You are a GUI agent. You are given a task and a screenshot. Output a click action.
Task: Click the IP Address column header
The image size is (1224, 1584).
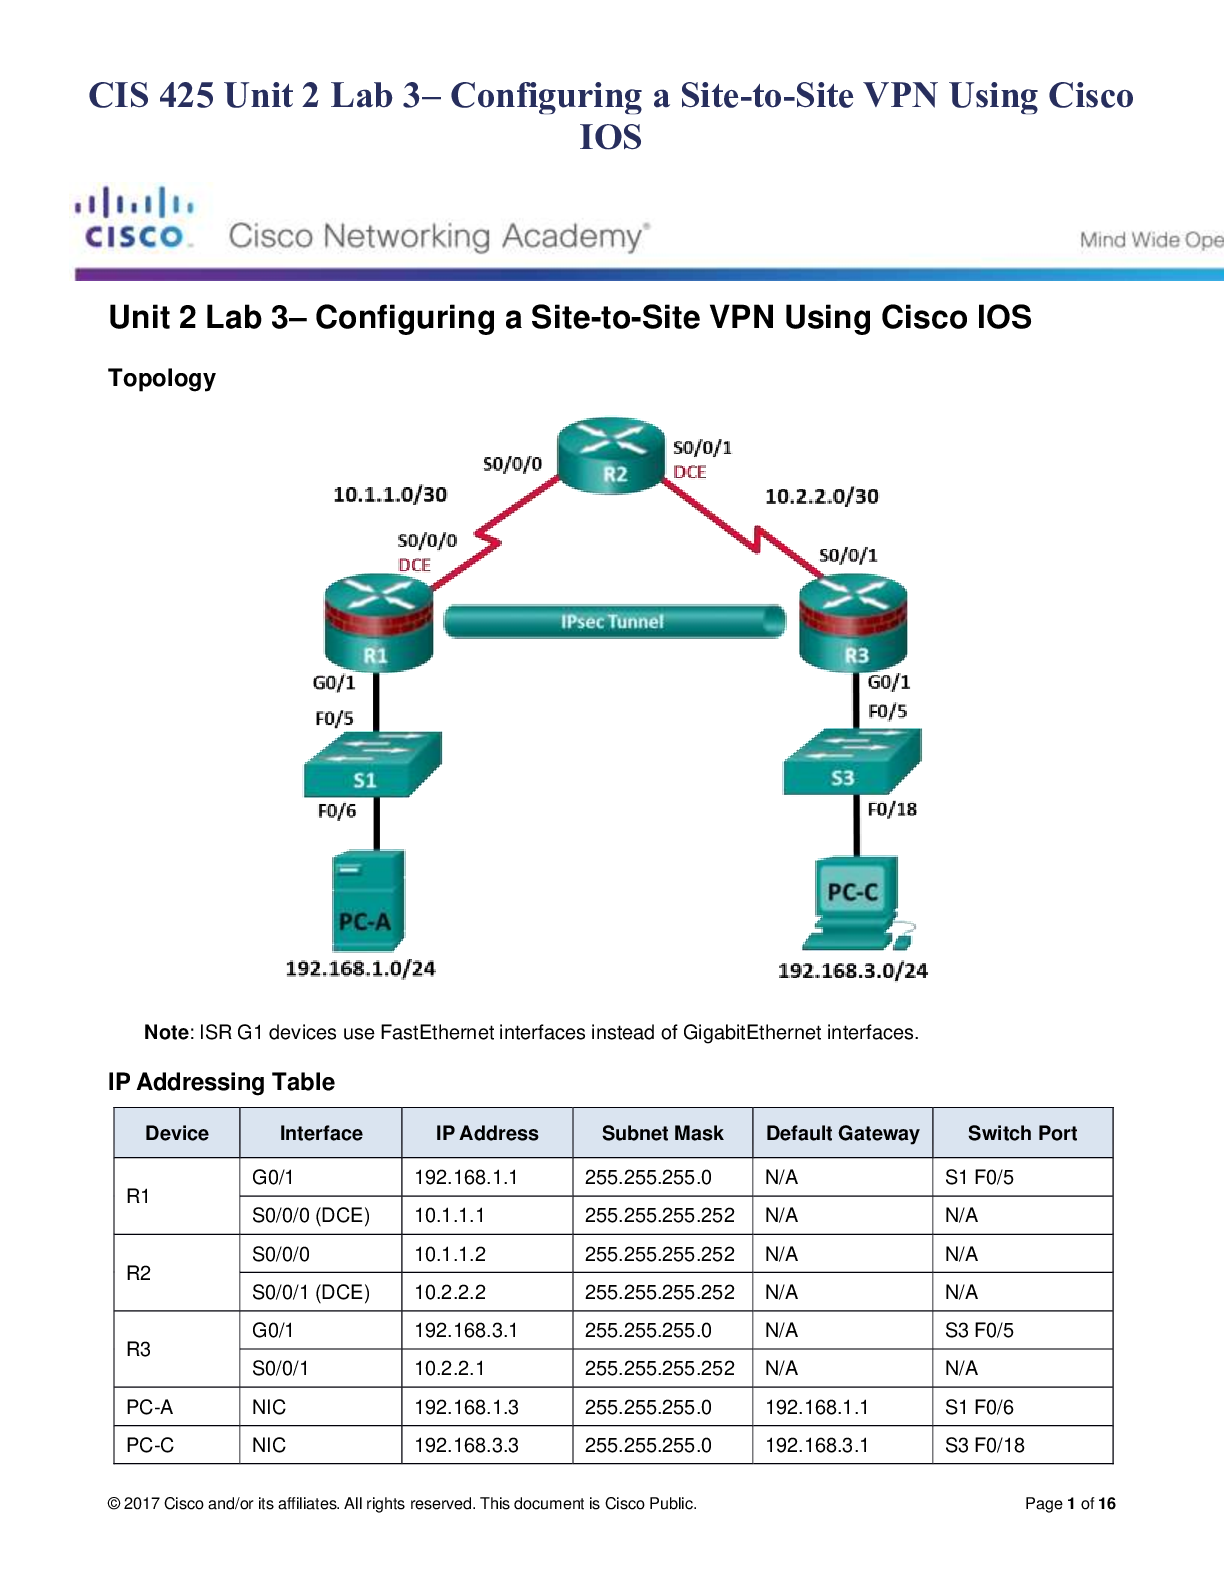pyautogui.click(x=487, y=1133)
